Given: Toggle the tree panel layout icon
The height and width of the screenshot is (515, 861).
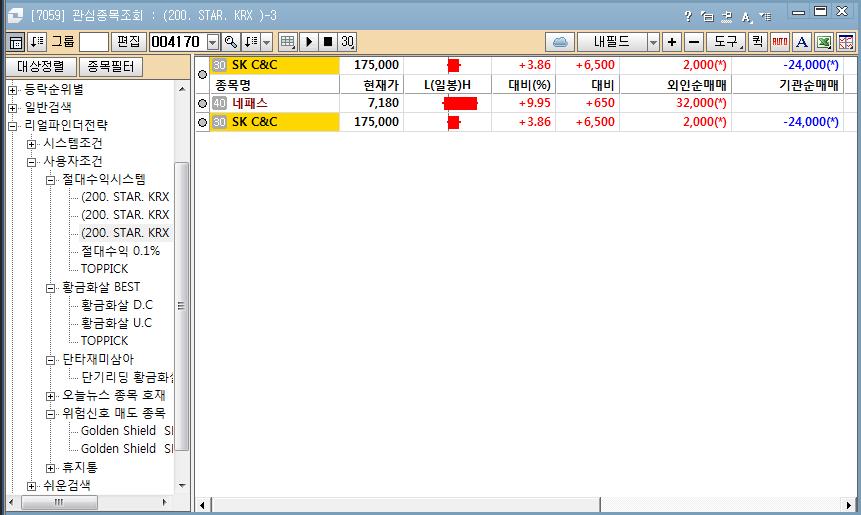Looking at the screenshot, I should click(16, 42).
